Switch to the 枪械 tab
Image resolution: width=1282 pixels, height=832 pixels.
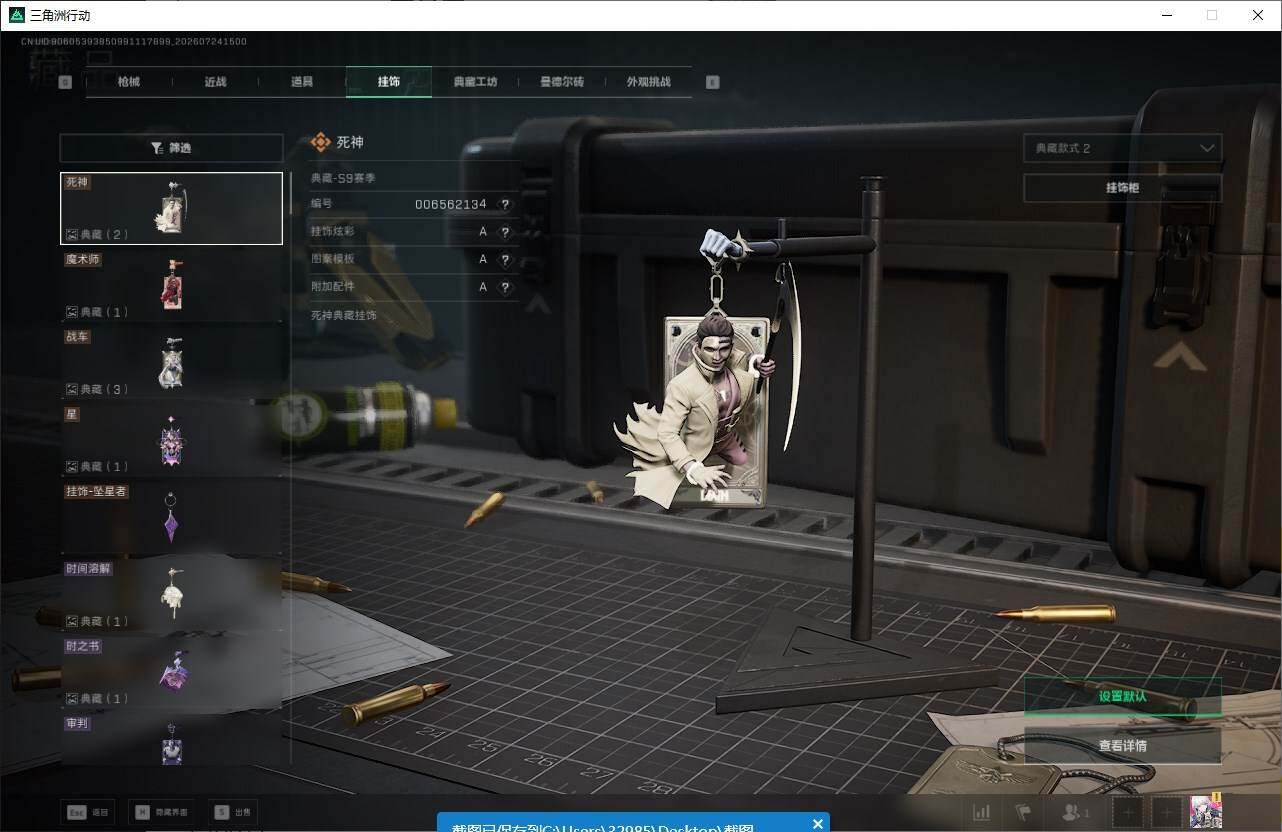pyautogui.click(x=129, y=82)
